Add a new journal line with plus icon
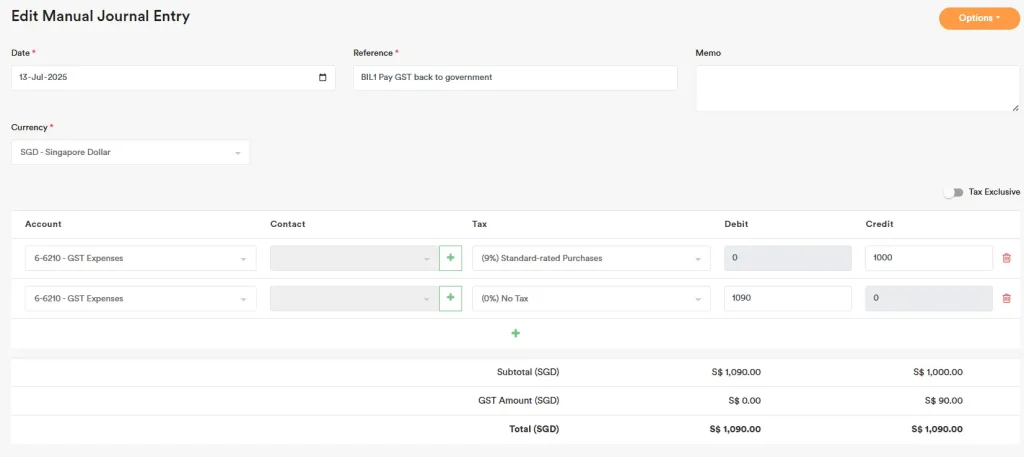1024x457 pixels. click(516, 333)
